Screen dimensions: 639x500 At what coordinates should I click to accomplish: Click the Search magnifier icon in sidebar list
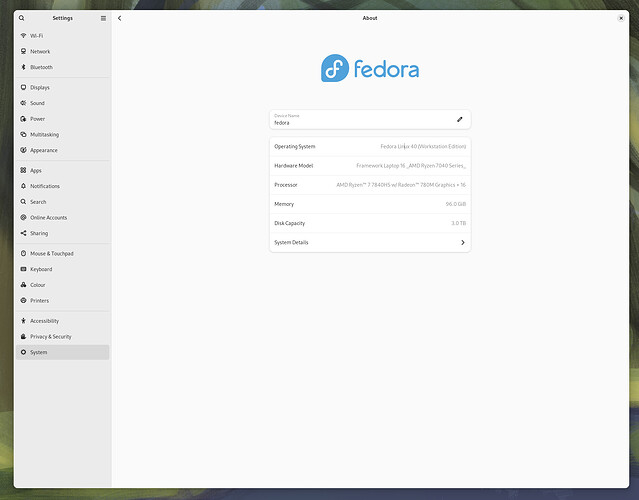pyautogui.click(x=23, y=202)
